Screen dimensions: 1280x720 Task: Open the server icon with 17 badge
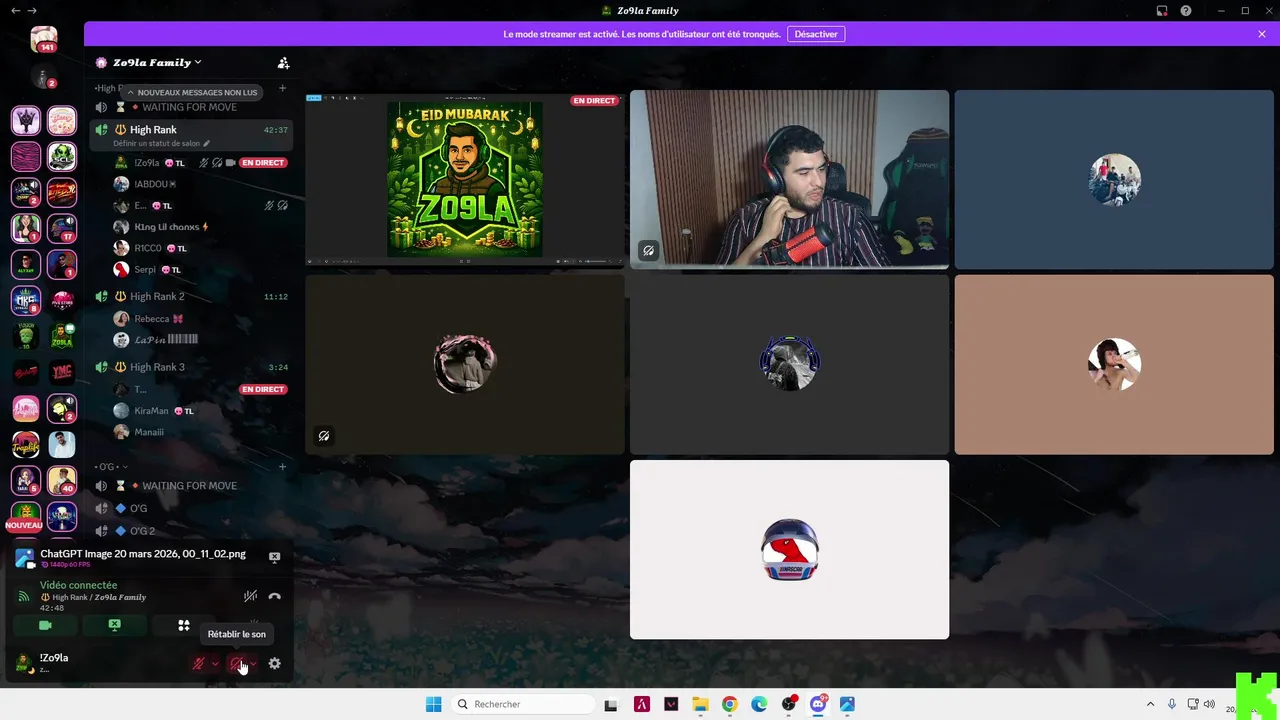(62, 228)
